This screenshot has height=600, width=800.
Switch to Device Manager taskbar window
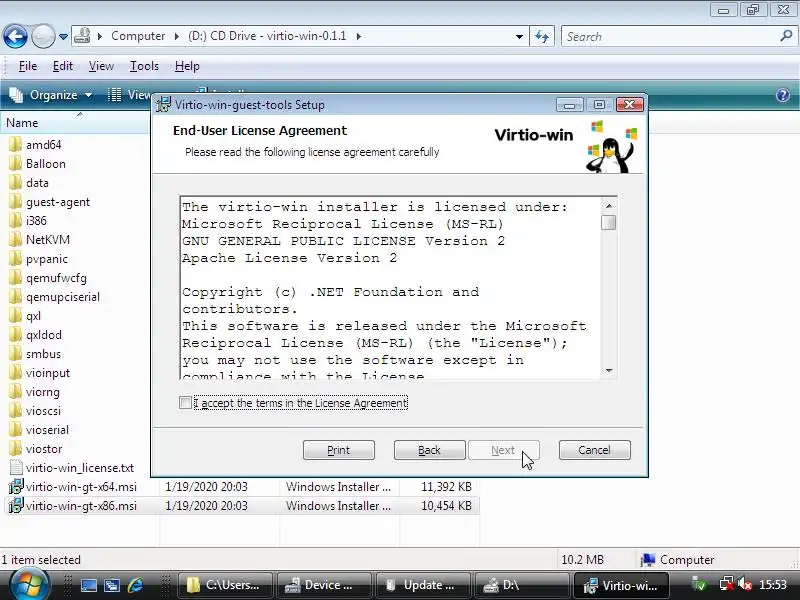[x=323, y=585]
